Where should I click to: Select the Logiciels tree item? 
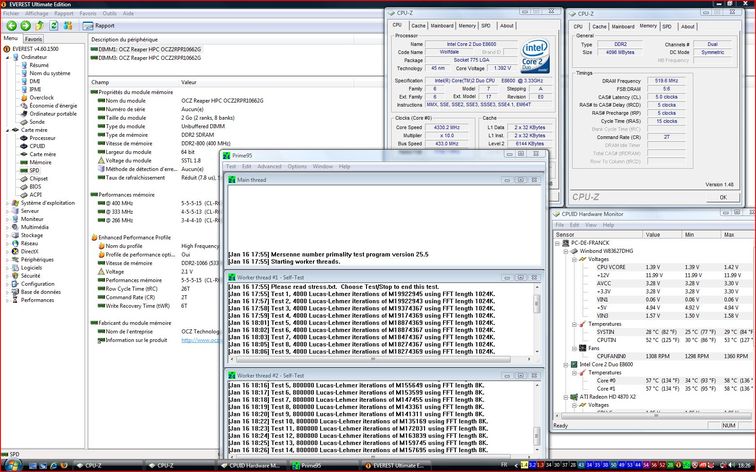click(x=31, y=268)
